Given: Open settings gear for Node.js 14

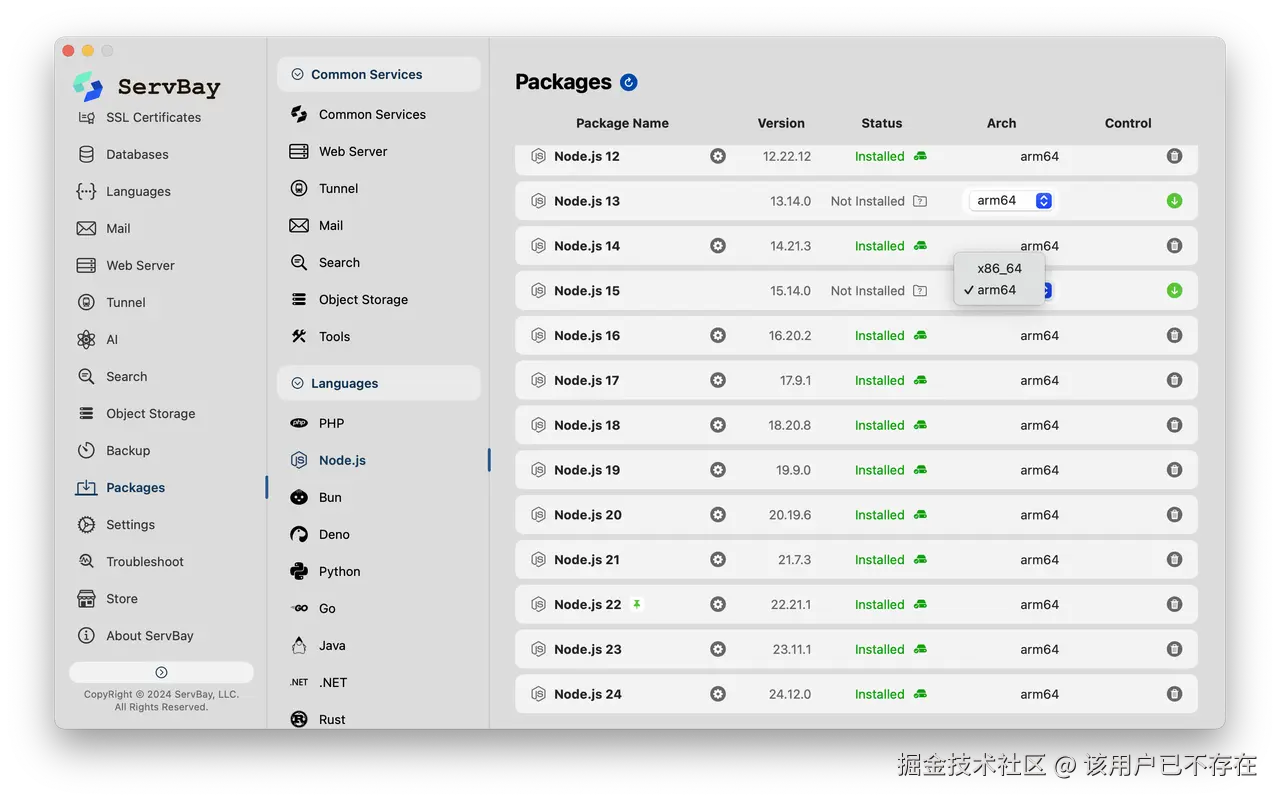Looking at the screenshot, I should pos(718,246).
